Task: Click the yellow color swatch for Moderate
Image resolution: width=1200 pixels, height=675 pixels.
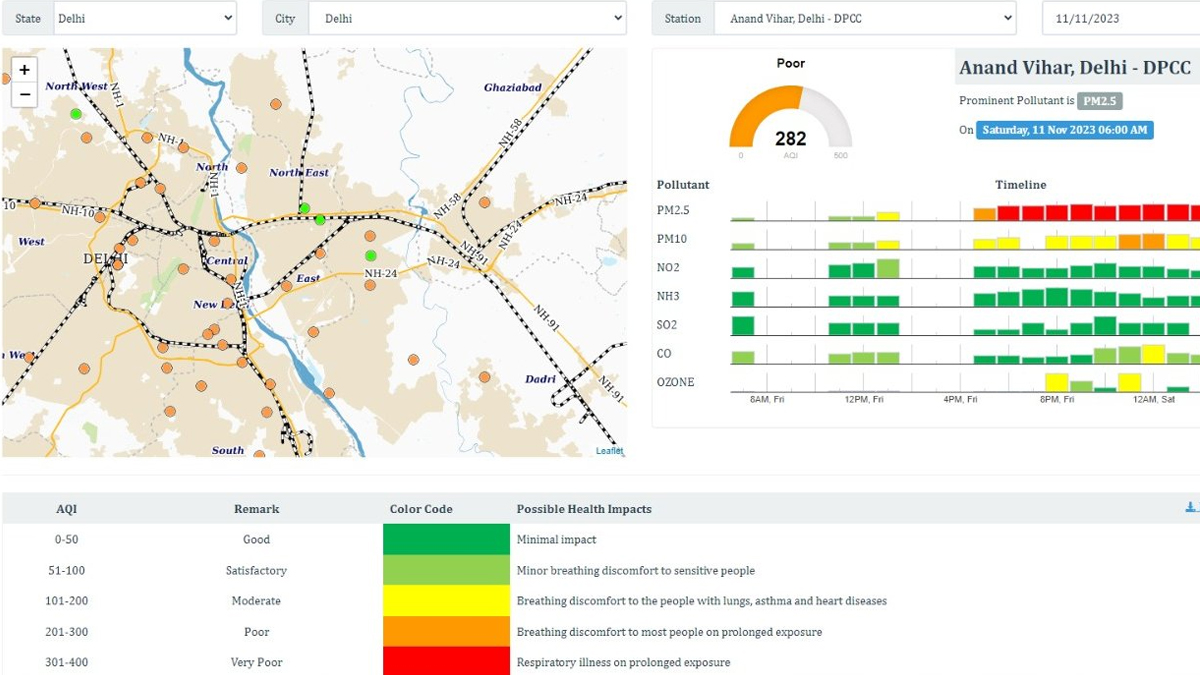Action: pos(446,601)
